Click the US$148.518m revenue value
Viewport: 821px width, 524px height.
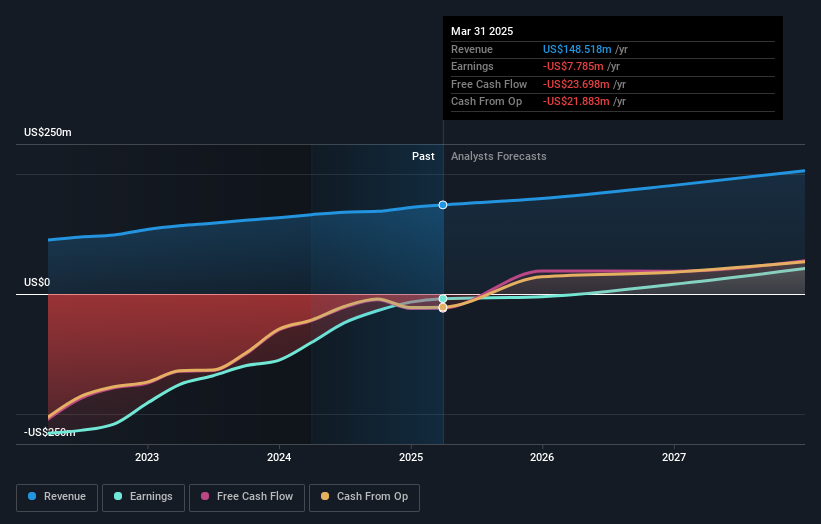577,49
